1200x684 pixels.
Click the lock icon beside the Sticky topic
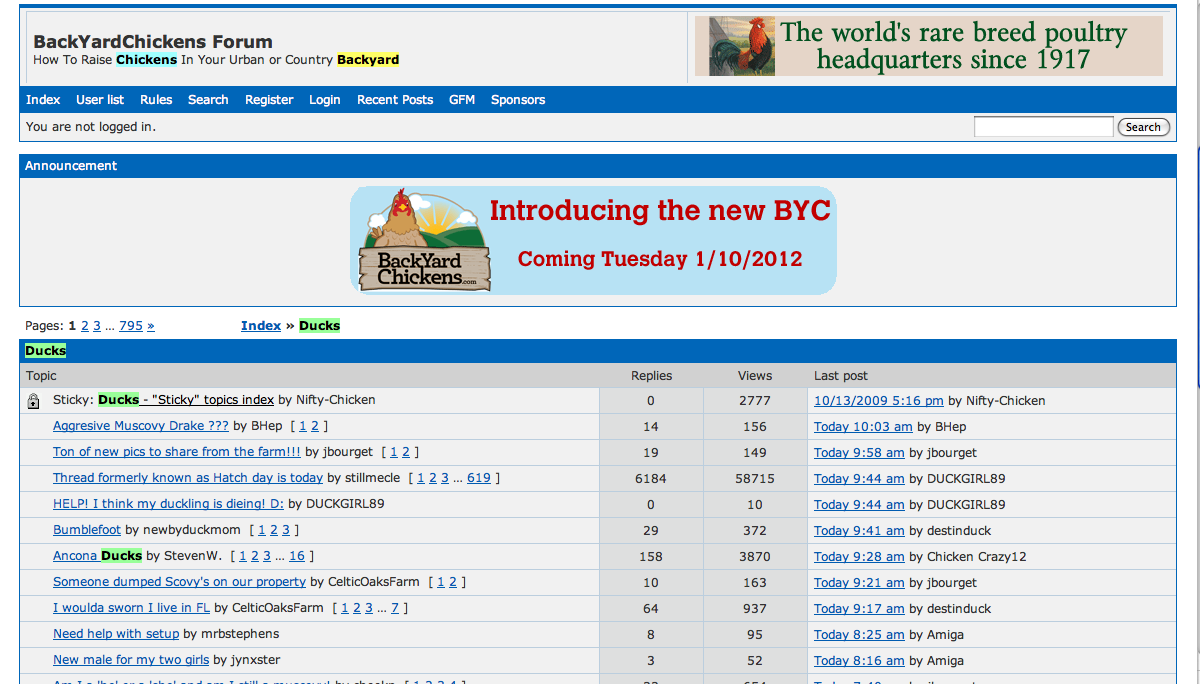click(34, 401)
